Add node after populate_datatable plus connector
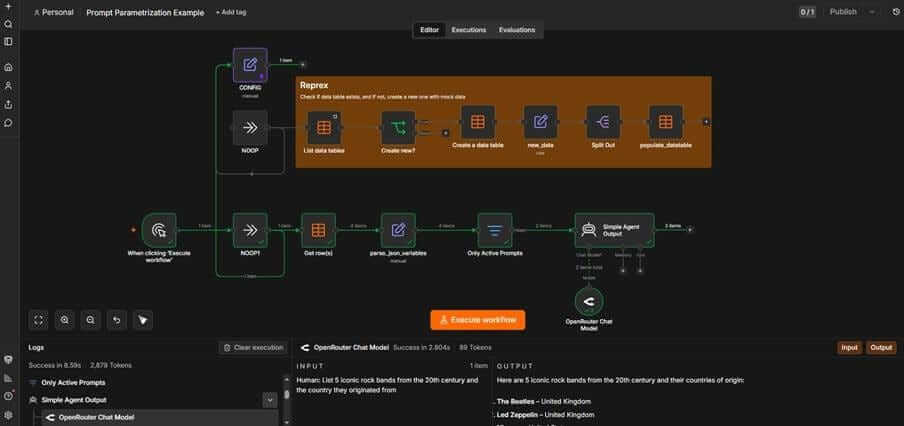This screenshot has width=904, height=426. point(706,122)
